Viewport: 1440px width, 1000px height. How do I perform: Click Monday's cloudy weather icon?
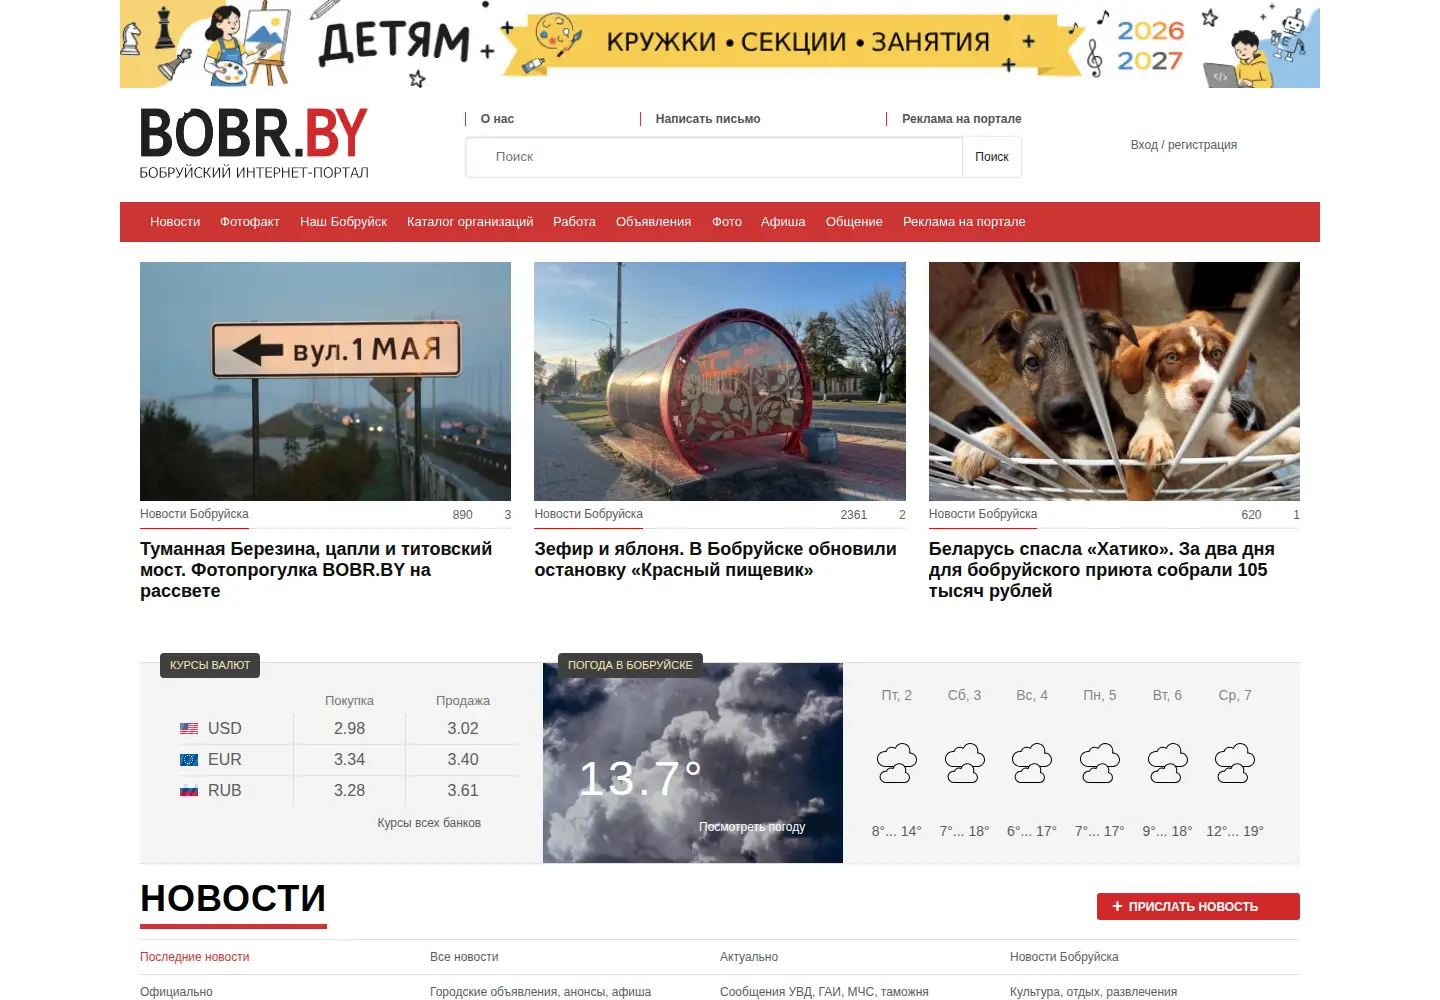point(1100,763)
